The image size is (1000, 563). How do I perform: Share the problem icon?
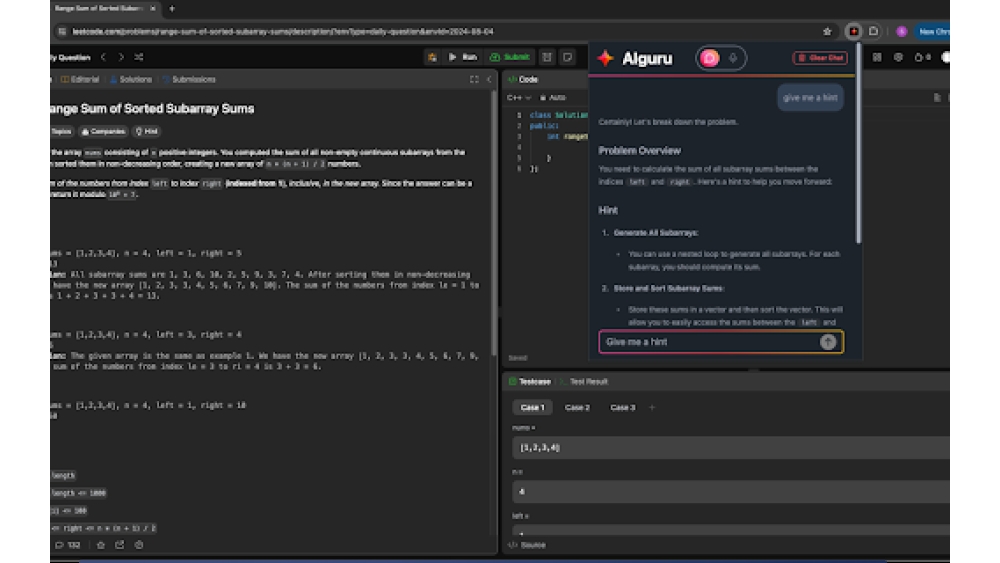pyautogui.click(x=120, y=545)
